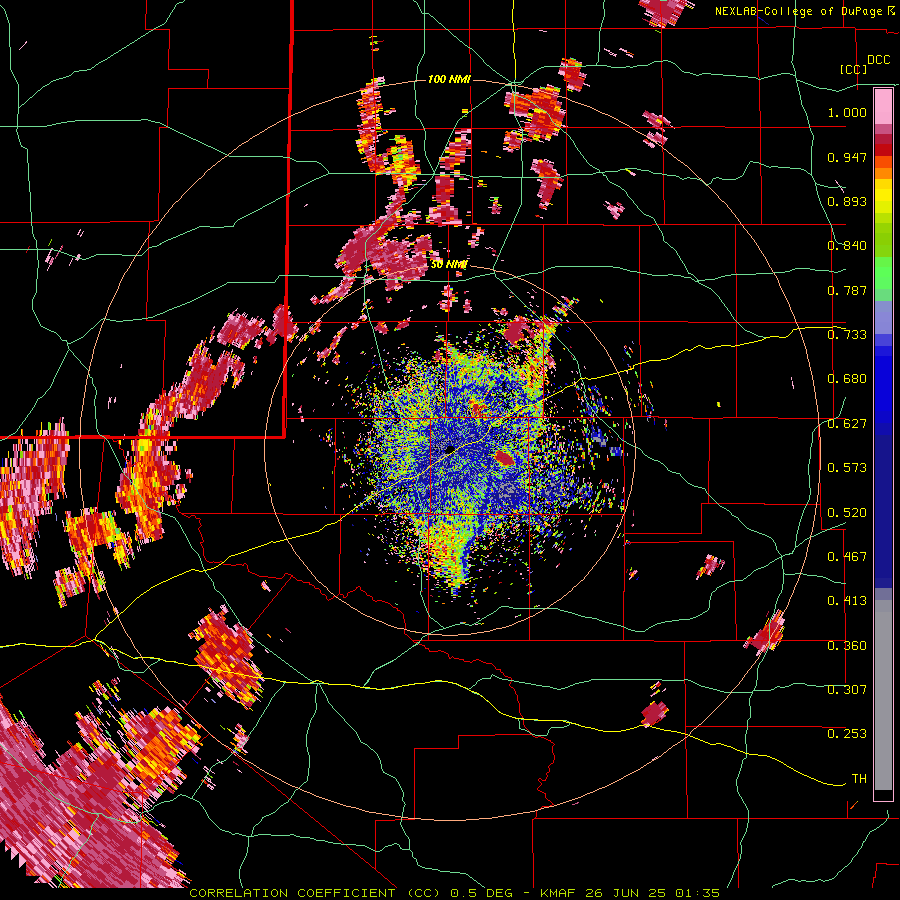Pick the yellow segment of the color bar
The width and height of the screenshot is (900, 900).
coord(883,197)
